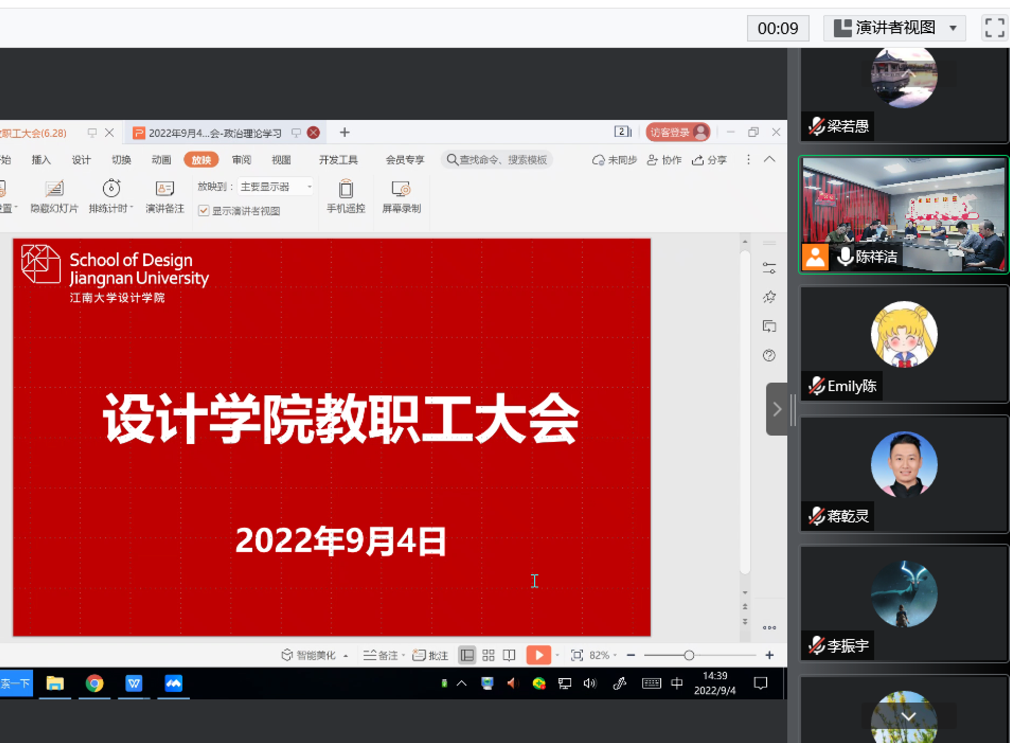The image size is (1010, 743).
Task: Click the 分享 share button
Action: (709, 160)
